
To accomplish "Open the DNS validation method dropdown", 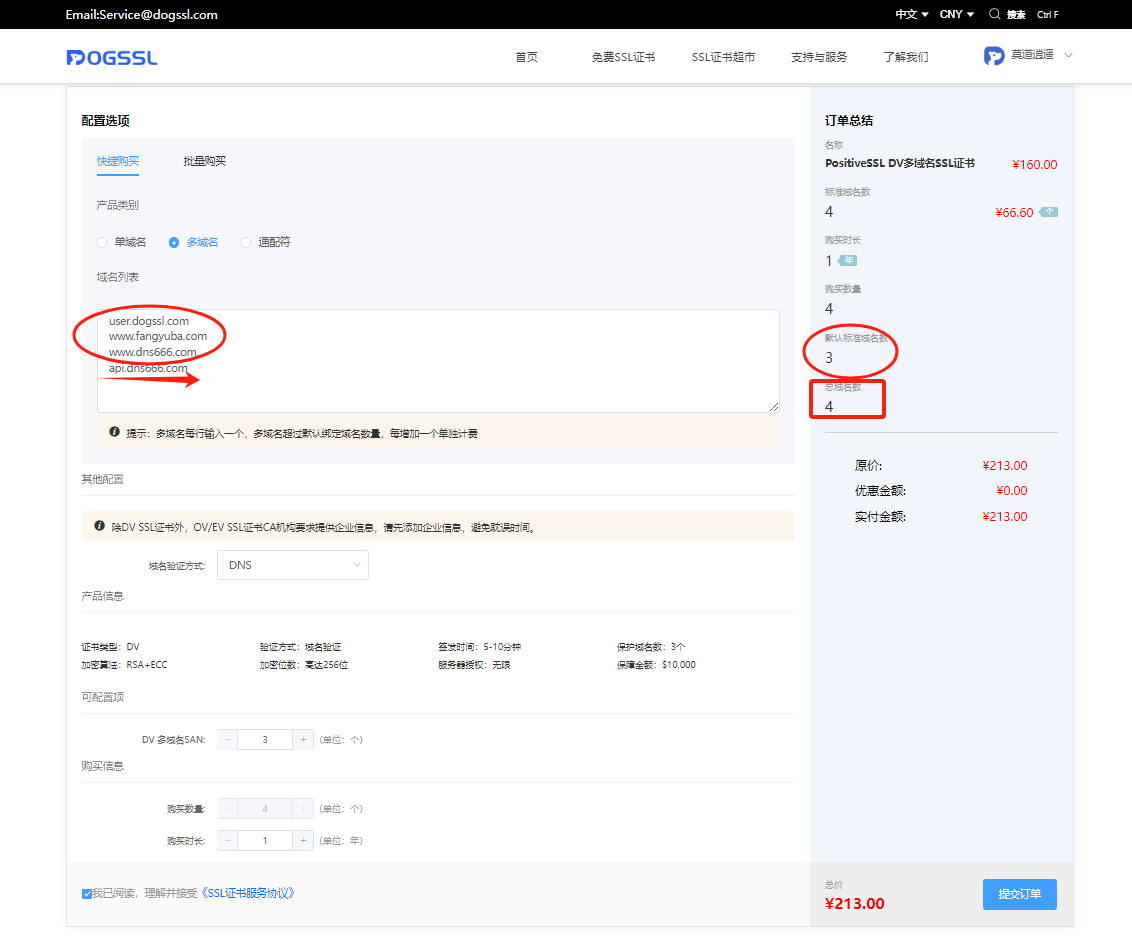I will tap(292, 565).
